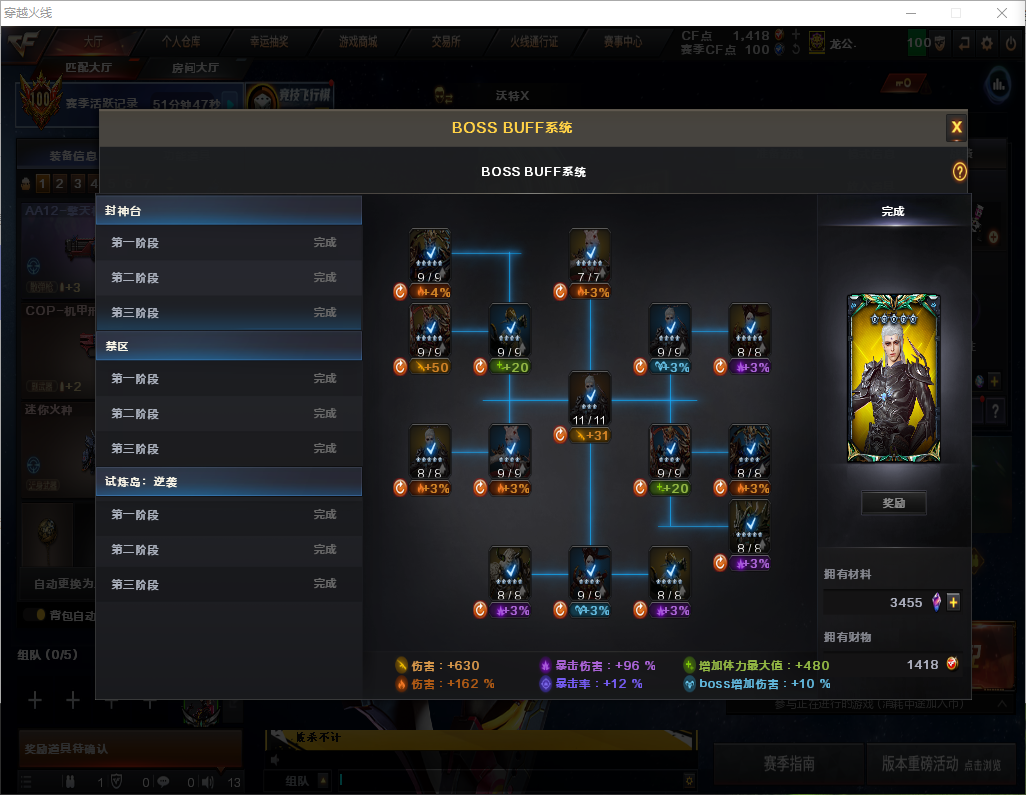Add materials with the plus button
Screen dimensions: 1026x795
(953, 602)
